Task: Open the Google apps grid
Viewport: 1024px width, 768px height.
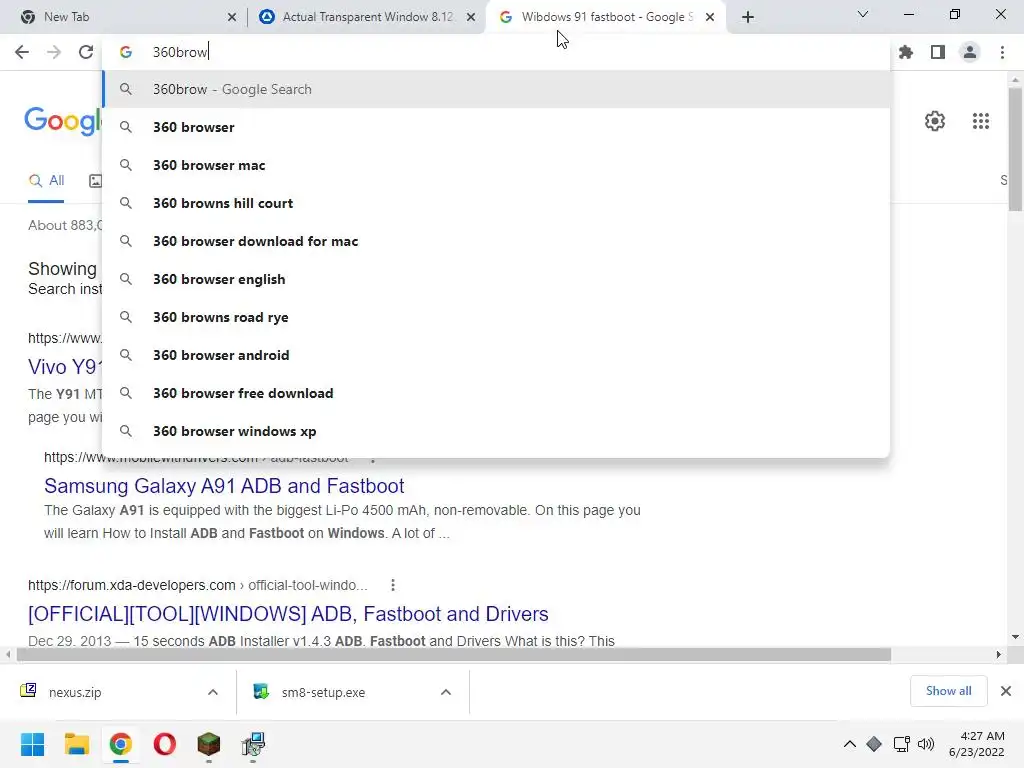Action: click(981, 121)
